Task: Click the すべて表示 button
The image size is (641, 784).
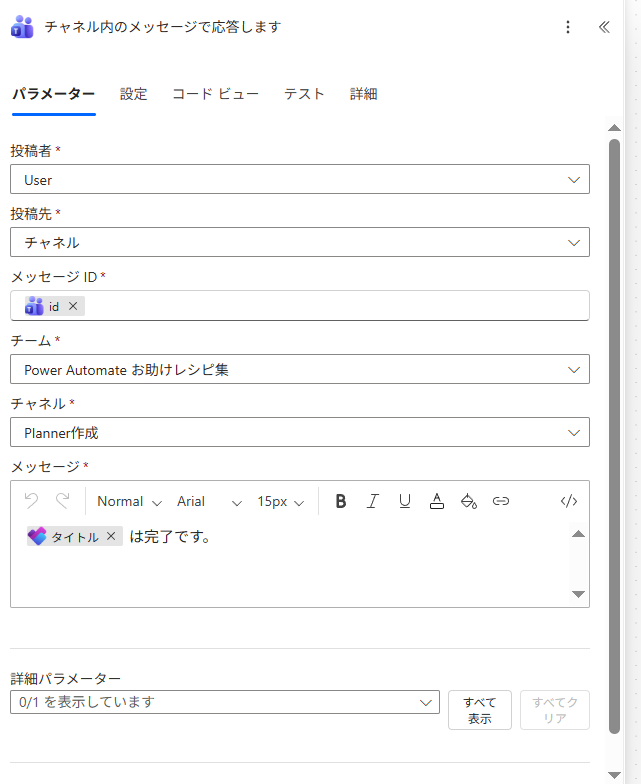Action: 480,710
